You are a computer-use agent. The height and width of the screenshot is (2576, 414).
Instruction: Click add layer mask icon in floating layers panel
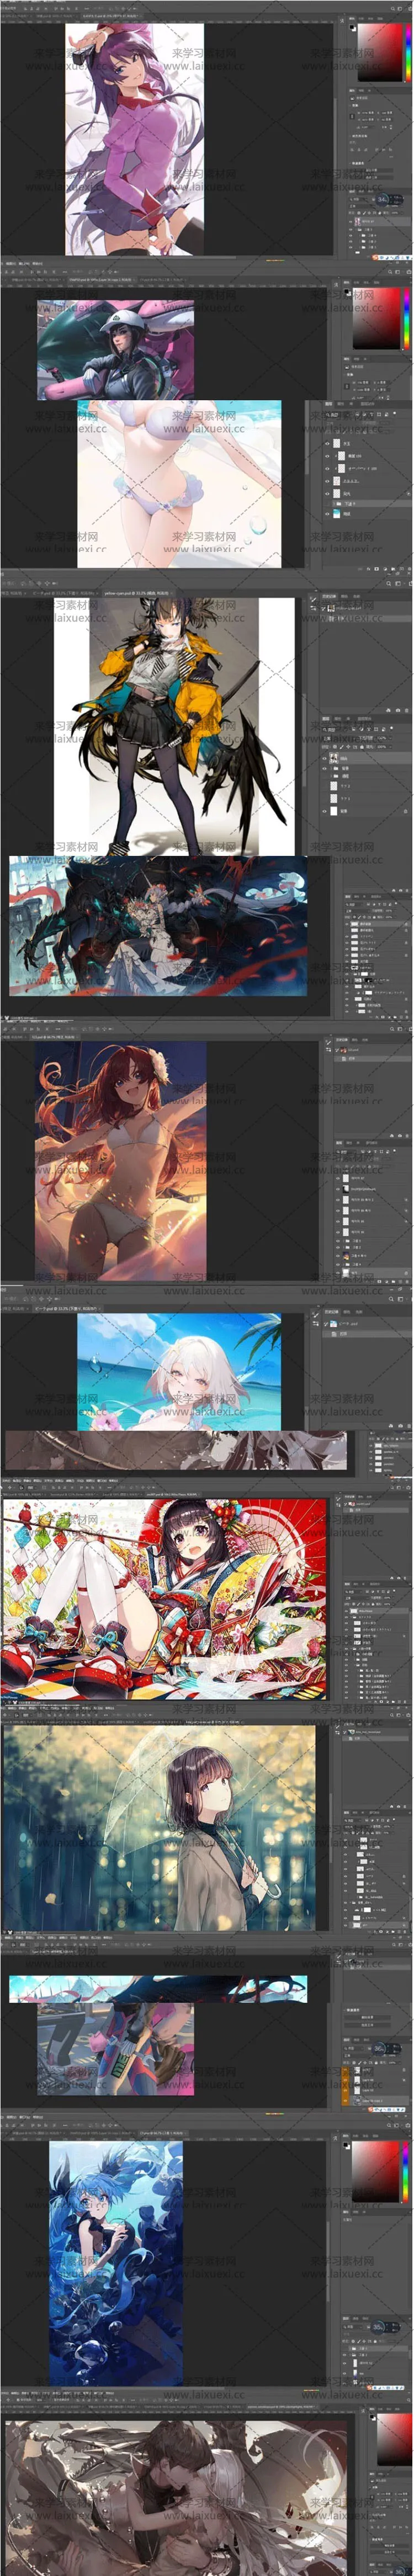tap(376, 569)
